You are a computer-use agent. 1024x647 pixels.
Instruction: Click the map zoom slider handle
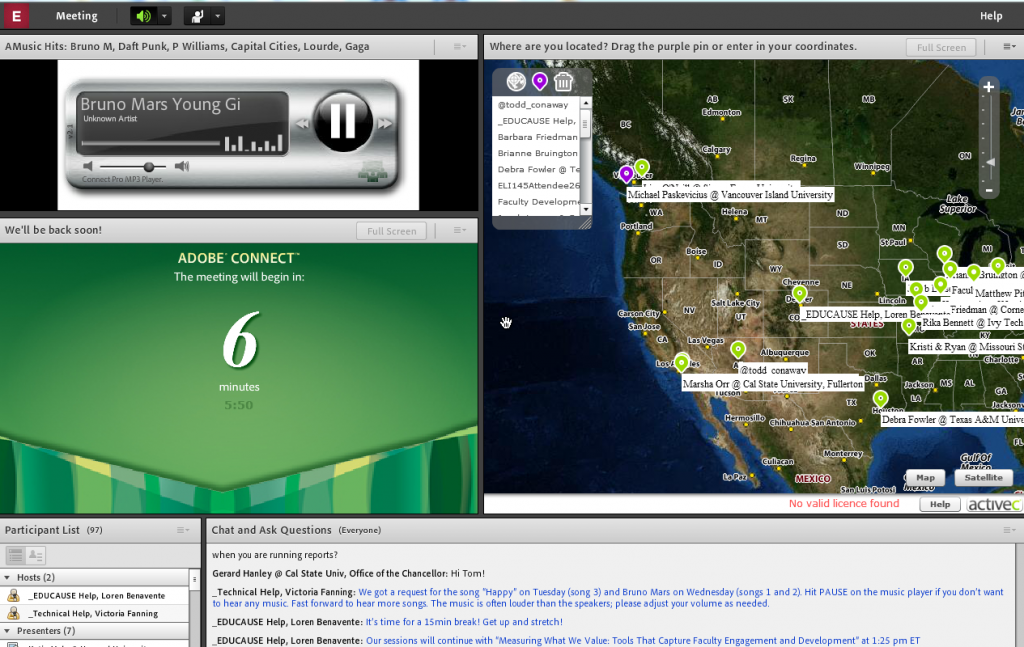991,162
